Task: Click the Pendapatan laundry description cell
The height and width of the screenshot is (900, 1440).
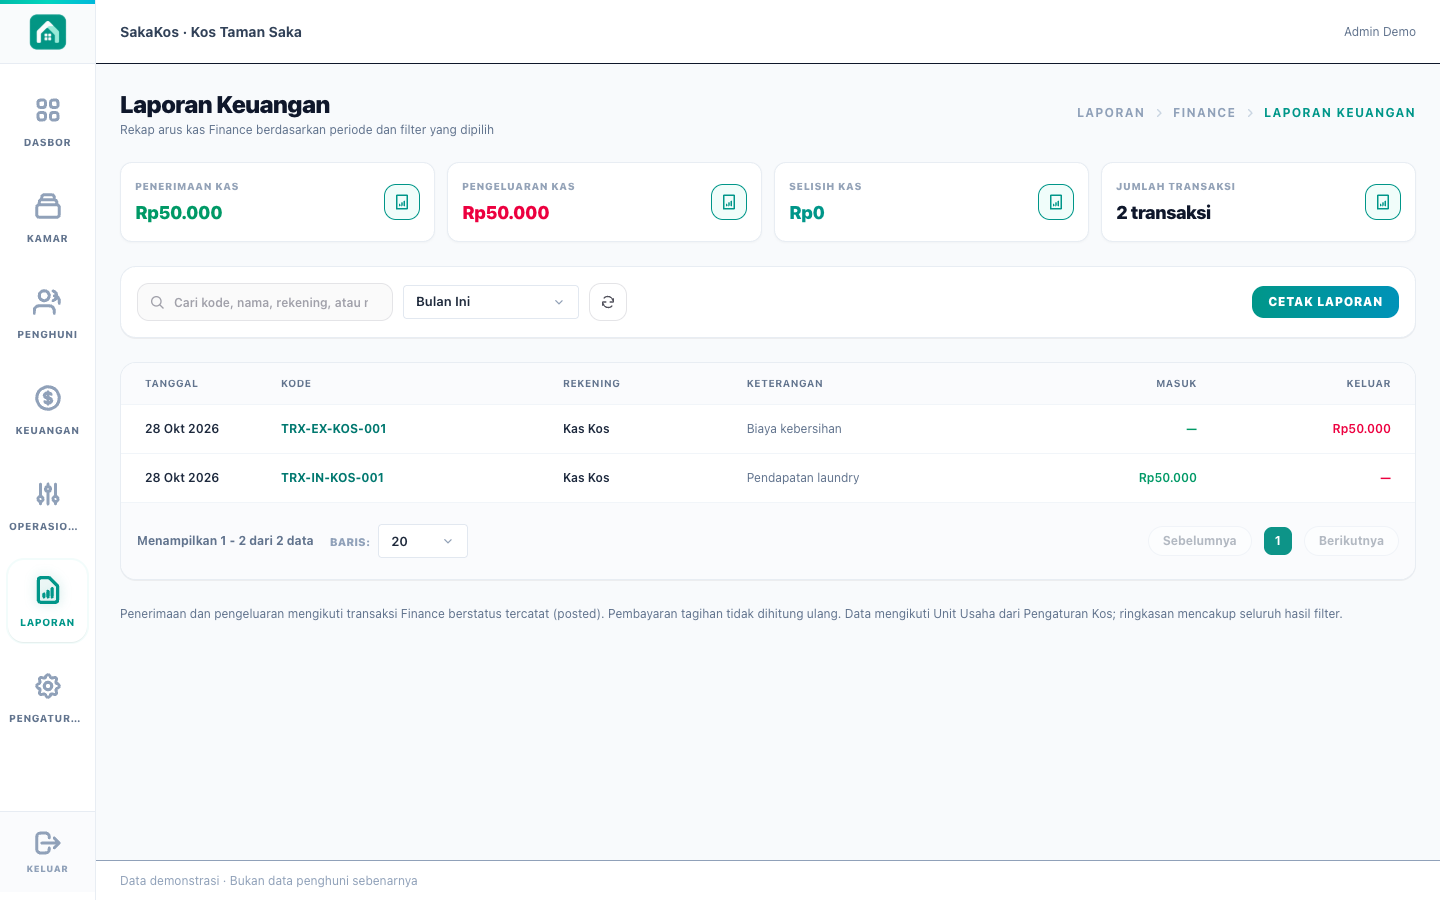Action: [x=803, y=478]
